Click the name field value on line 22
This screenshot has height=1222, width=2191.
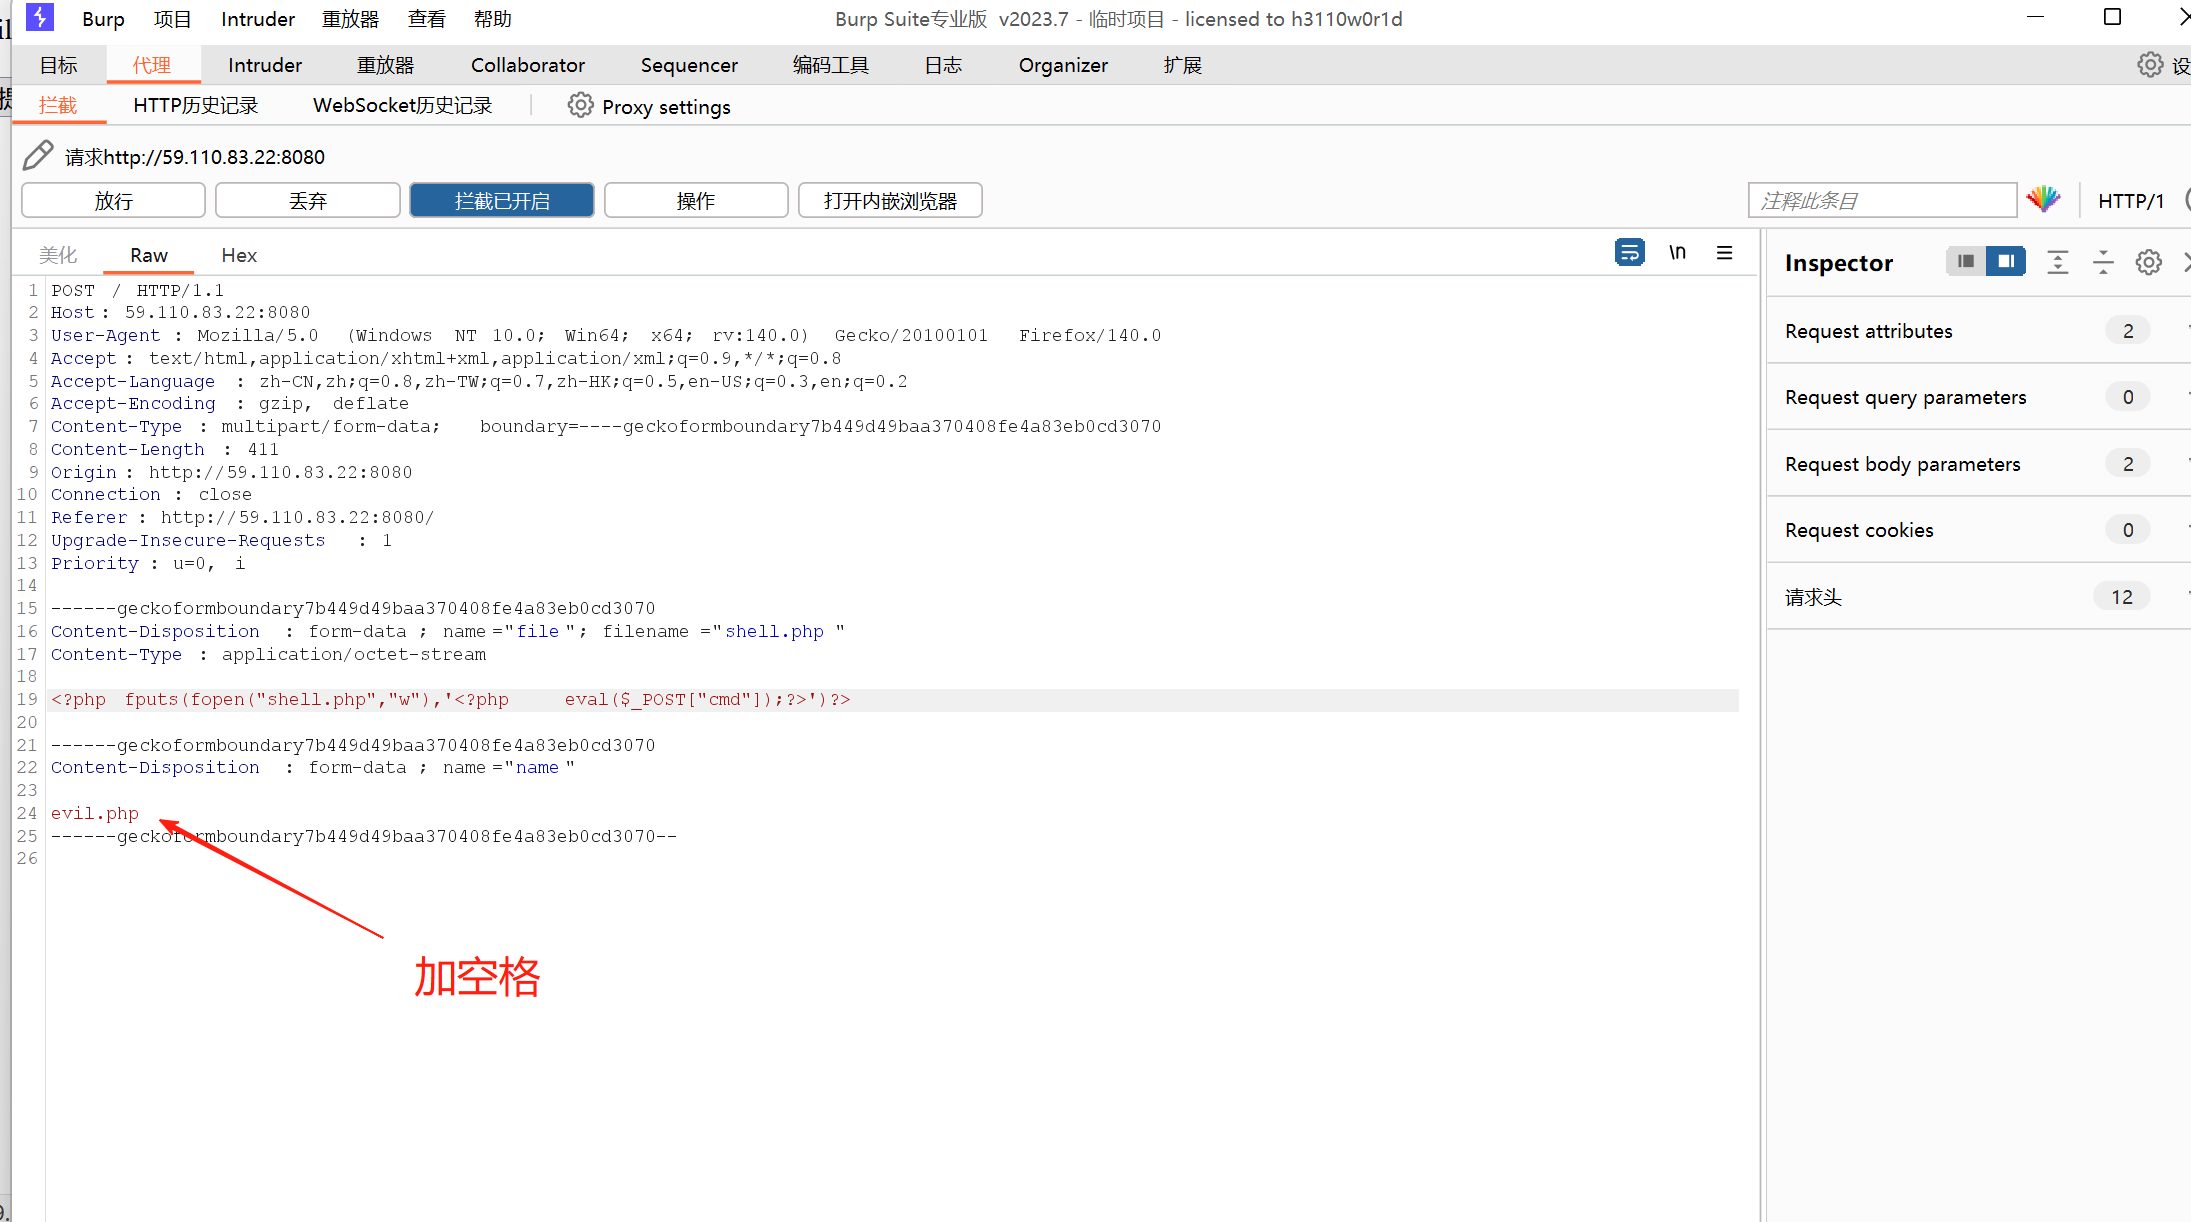point(537,767)
